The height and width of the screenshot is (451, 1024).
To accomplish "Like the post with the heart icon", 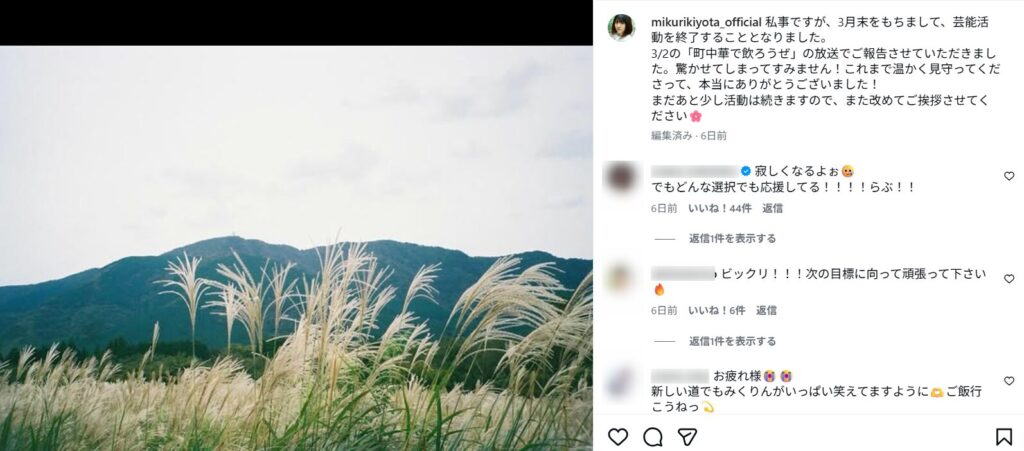I will [x=618, y=437].
